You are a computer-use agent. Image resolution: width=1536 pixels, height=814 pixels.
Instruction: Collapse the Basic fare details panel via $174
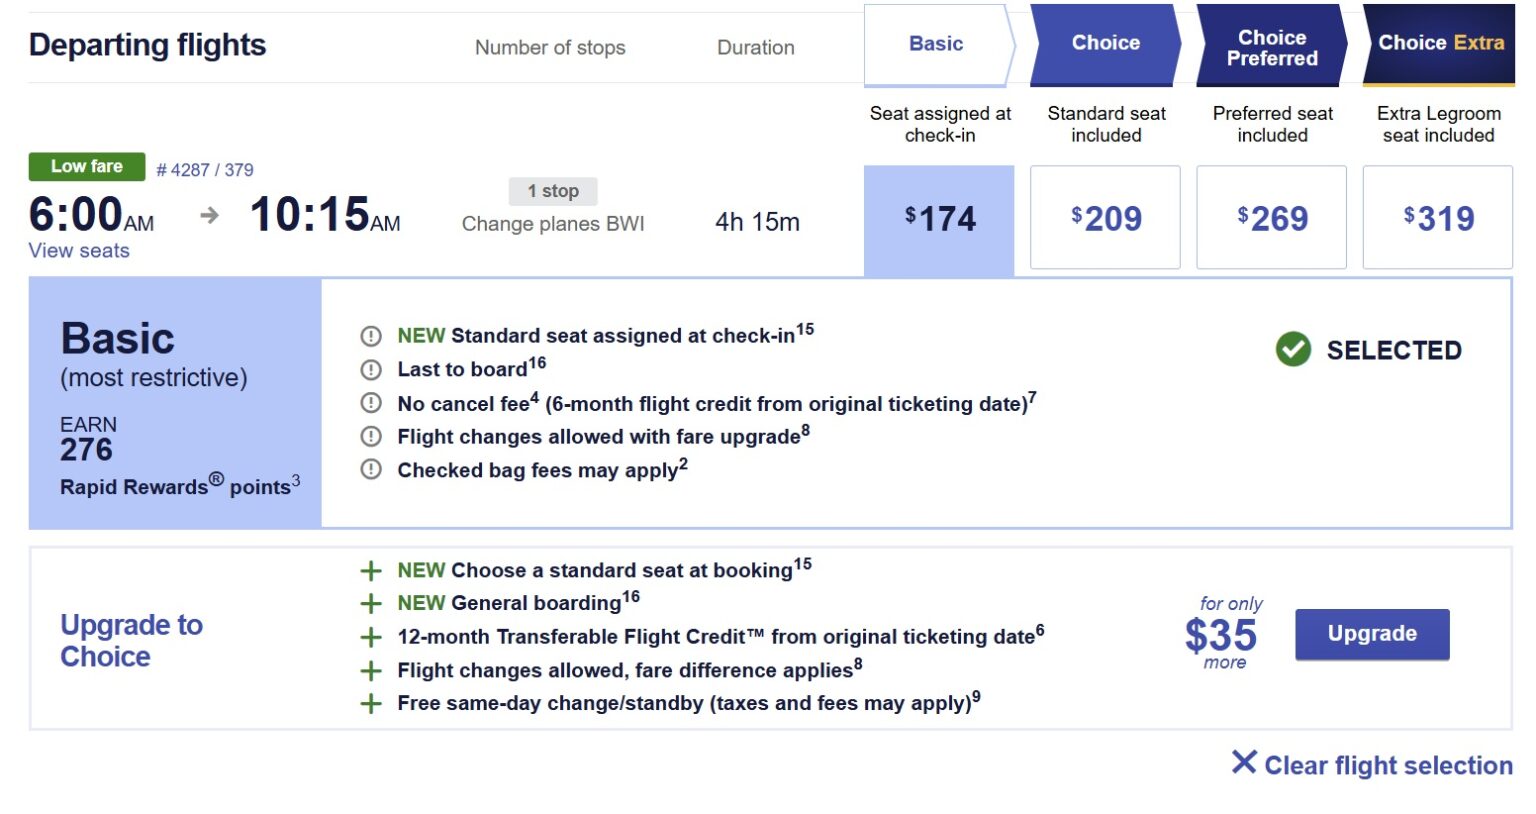click(939, 217)
